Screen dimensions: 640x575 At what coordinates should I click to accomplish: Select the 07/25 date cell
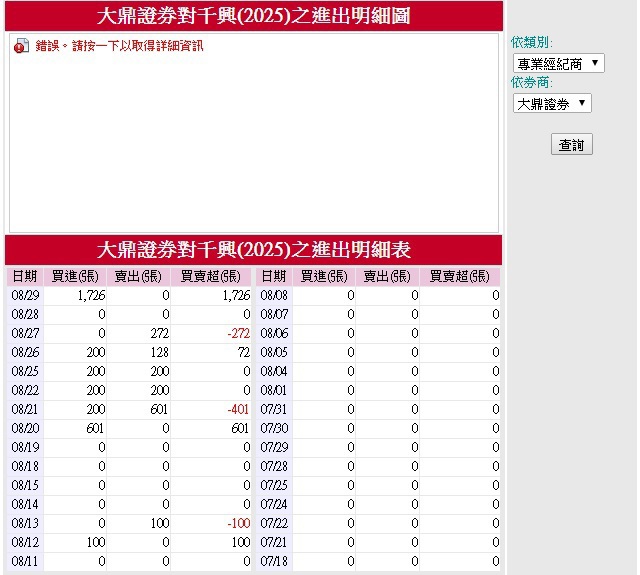click(x=274, y=485)
